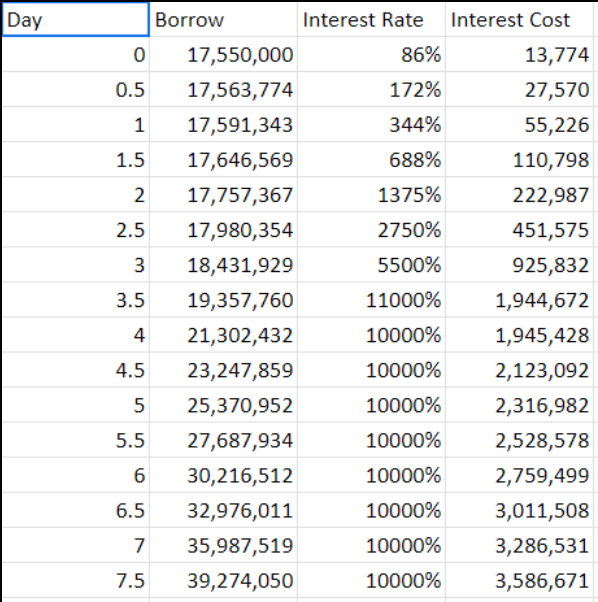
Task: Select the Interest Cost cell 13,774
Action: pos(519,55)
